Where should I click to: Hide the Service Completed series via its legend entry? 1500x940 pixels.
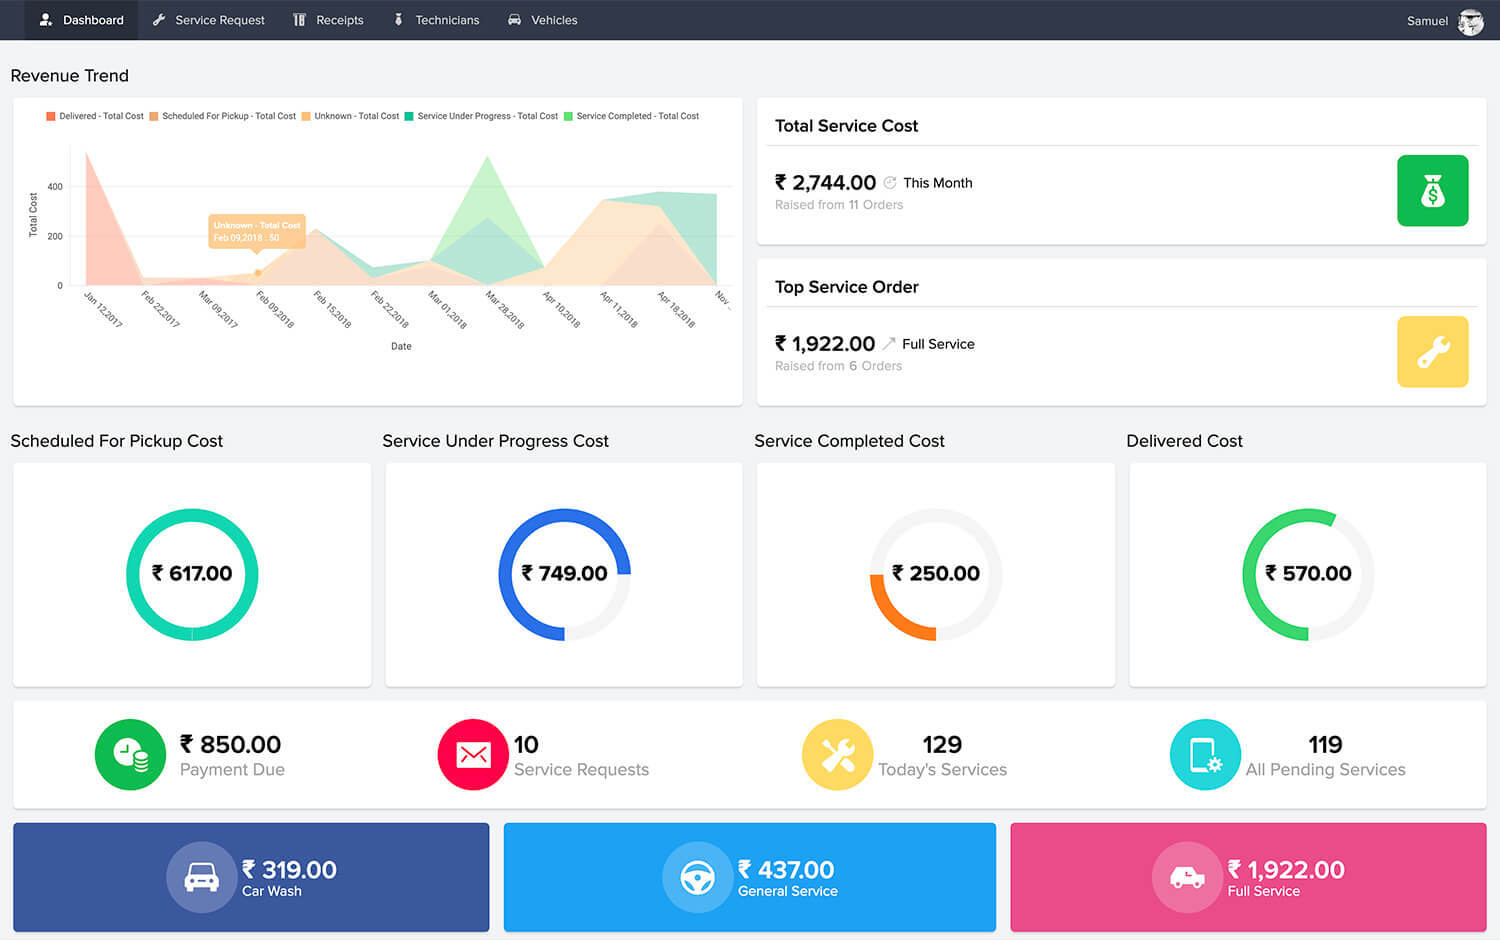pos(632,116)
